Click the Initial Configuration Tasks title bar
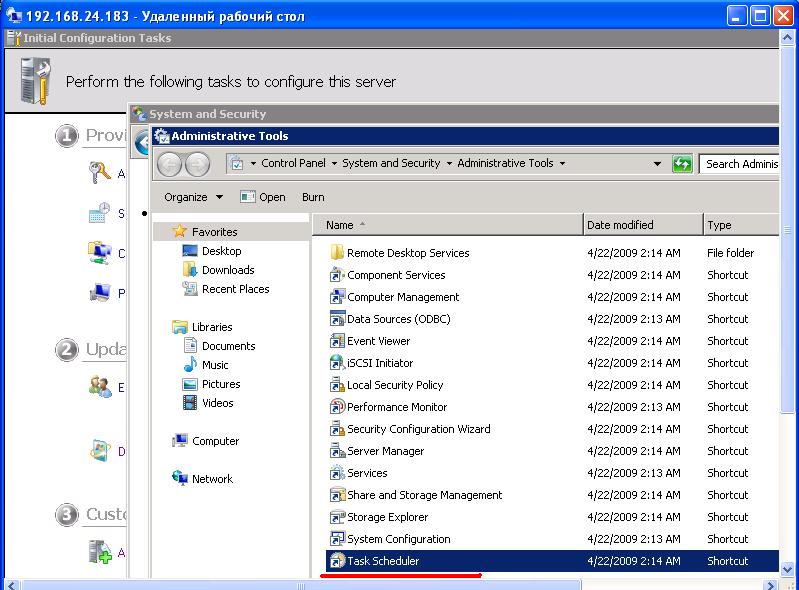 pos(391,38)
